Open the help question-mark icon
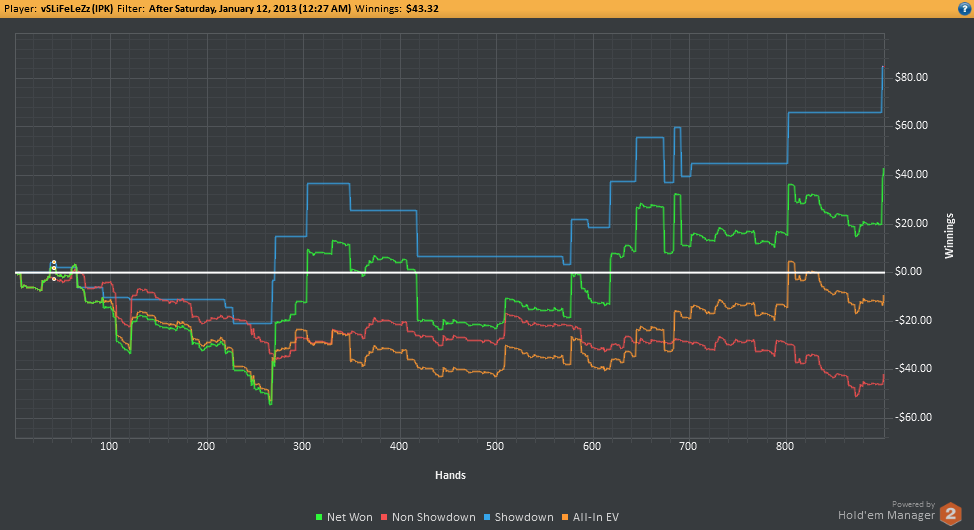 (x=965, y=9)
